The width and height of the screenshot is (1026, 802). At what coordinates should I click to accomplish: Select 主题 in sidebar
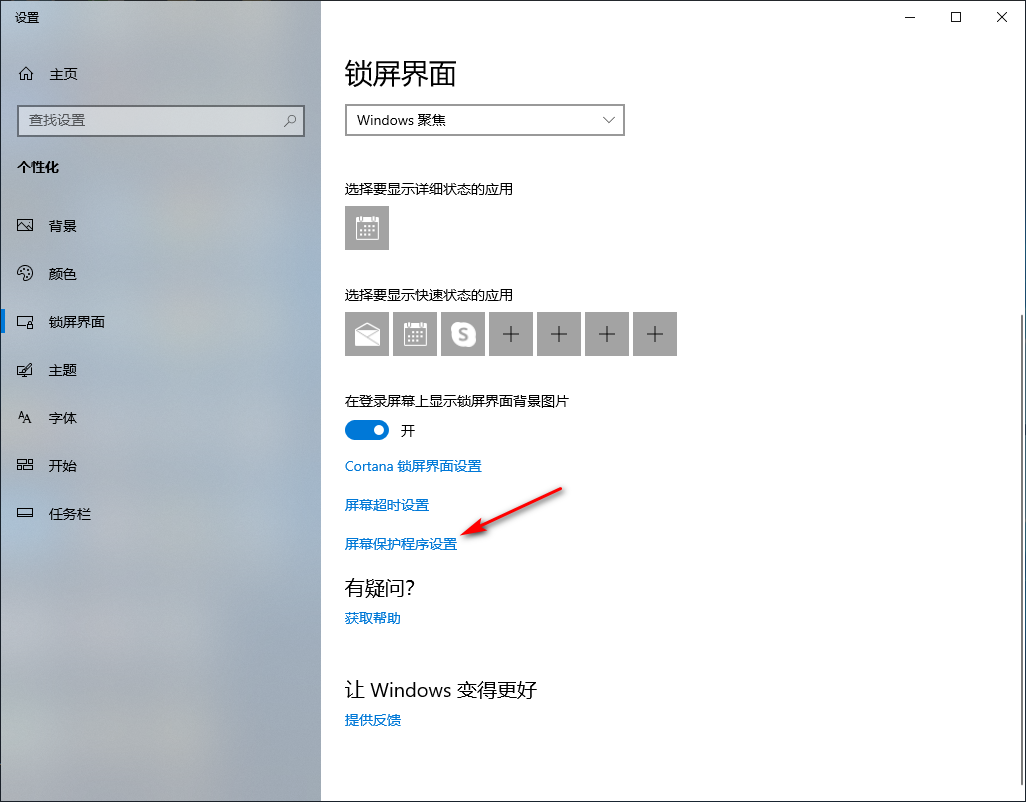point(62,370)
